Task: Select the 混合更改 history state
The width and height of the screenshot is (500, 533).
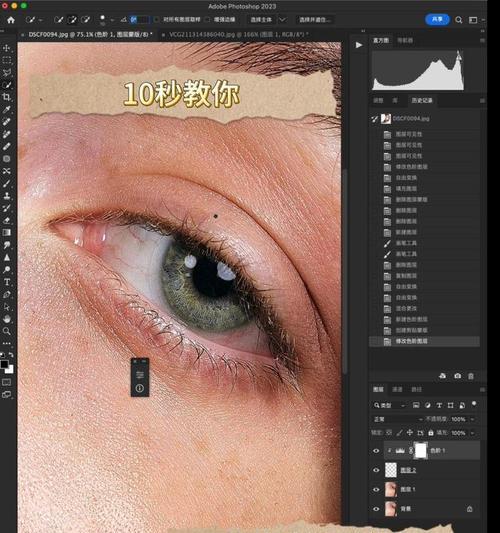Action: point(425,308)
